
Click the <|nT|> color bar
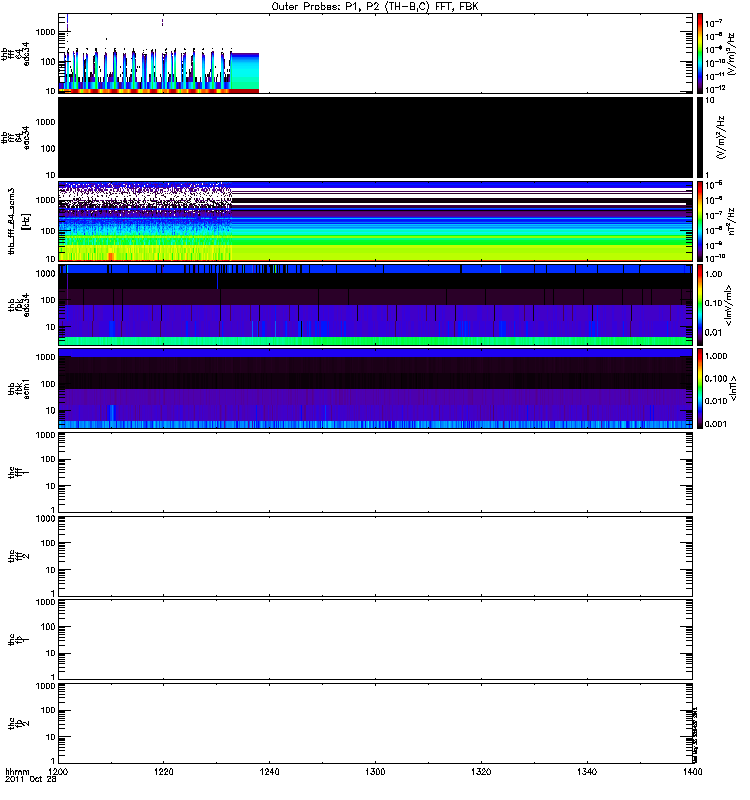(x=701, y=389)
